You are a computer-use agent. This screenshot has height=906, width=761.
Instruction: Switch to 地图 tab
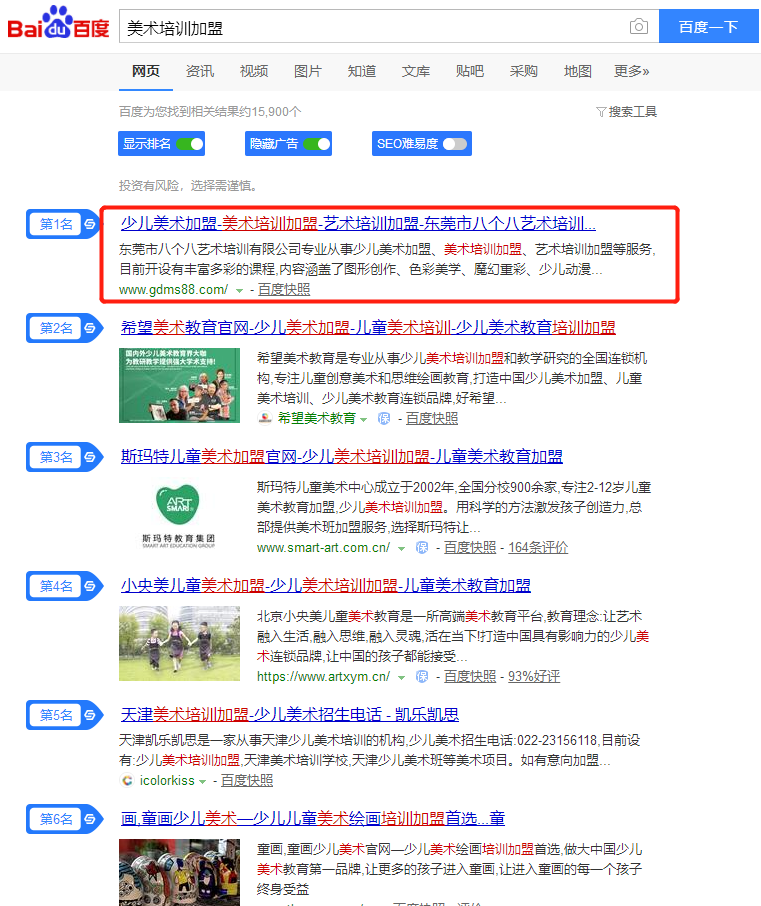tap(578, 72)
